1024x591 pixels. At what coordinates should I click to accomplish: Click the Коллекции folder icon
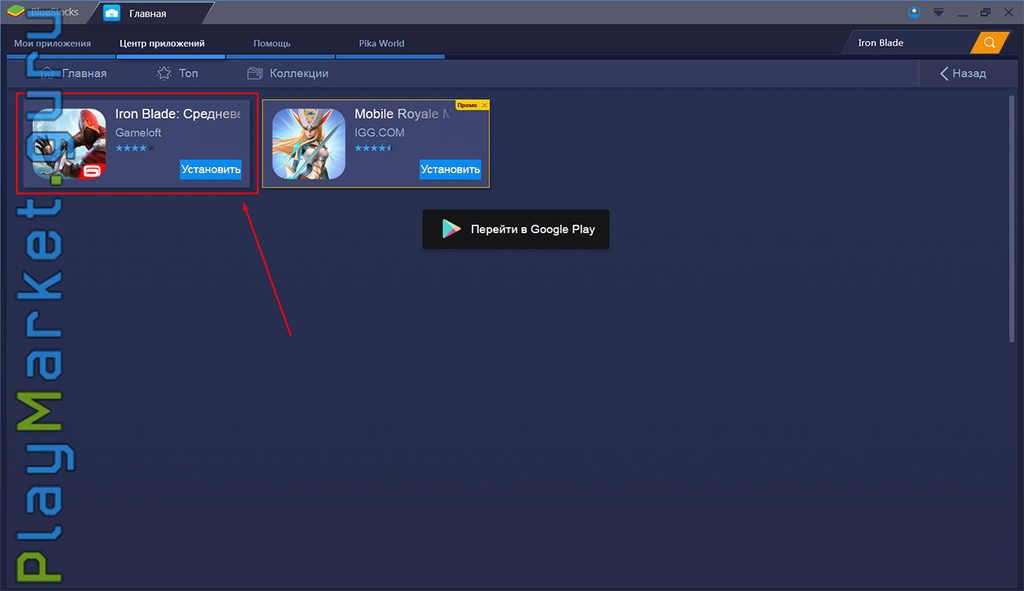click(x=255, y=73)
